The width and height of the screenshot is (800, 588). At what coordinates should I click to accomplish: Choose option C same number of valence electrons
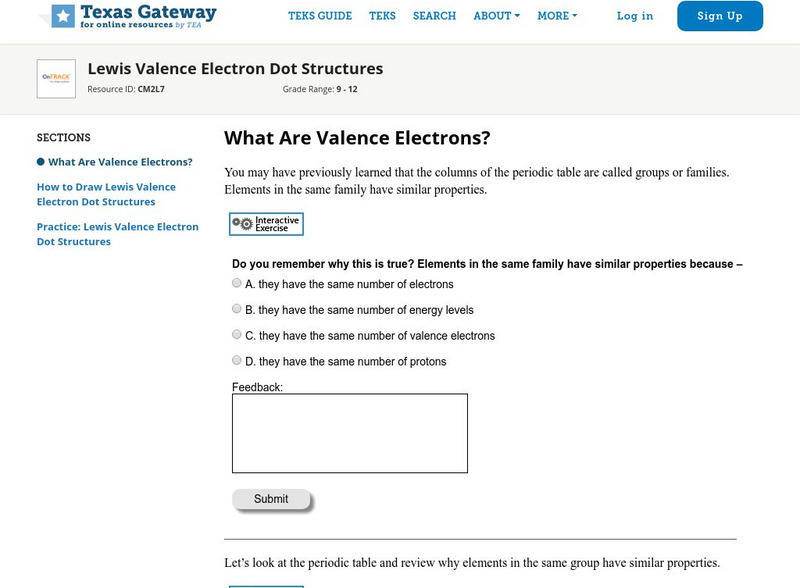[237, 335]
